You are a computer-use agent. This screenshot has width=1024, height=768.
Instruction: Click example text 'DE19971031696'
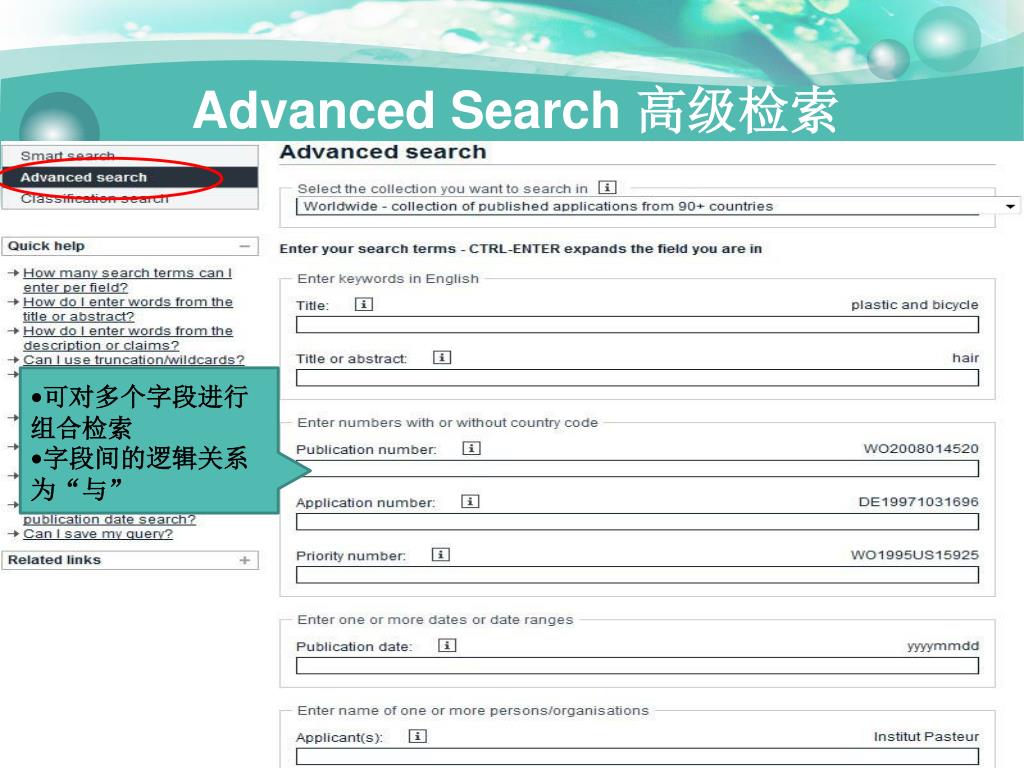[x=918, y=502]
